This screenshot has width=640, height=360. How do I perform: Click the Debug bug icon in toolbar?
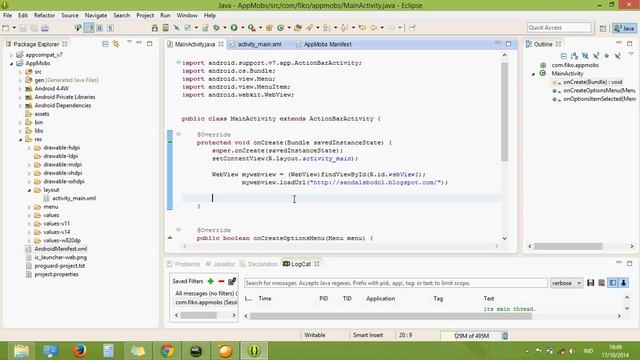(217, 28)
